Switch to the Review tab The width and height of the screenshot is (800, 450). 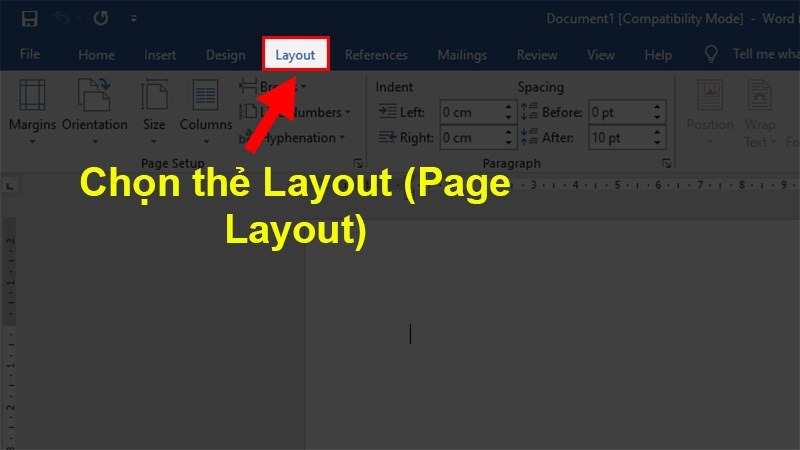[537, 55]
